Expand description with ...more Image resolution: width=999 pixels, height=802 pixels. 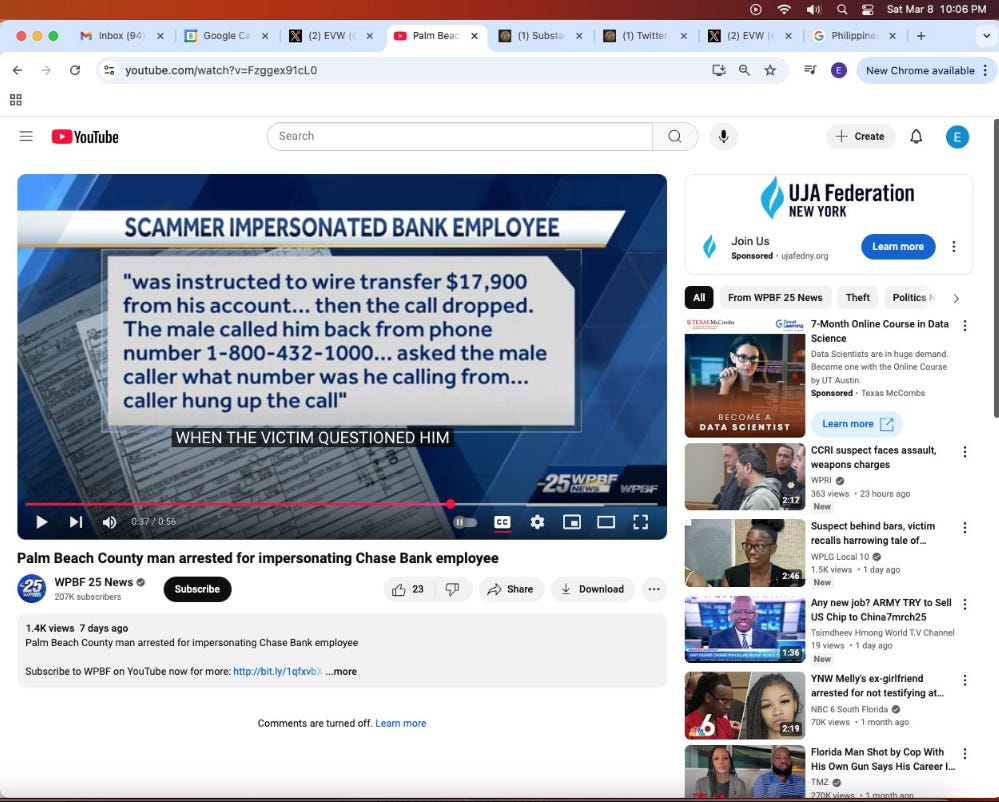point(341,671)
